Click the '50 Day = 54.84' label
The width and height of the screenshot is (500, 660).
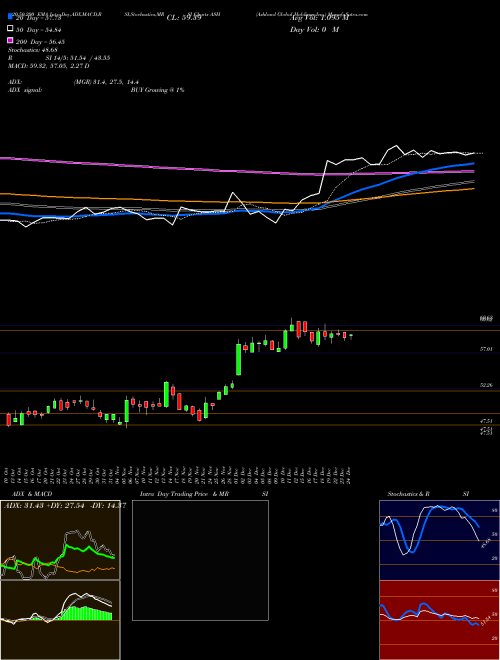39,29
